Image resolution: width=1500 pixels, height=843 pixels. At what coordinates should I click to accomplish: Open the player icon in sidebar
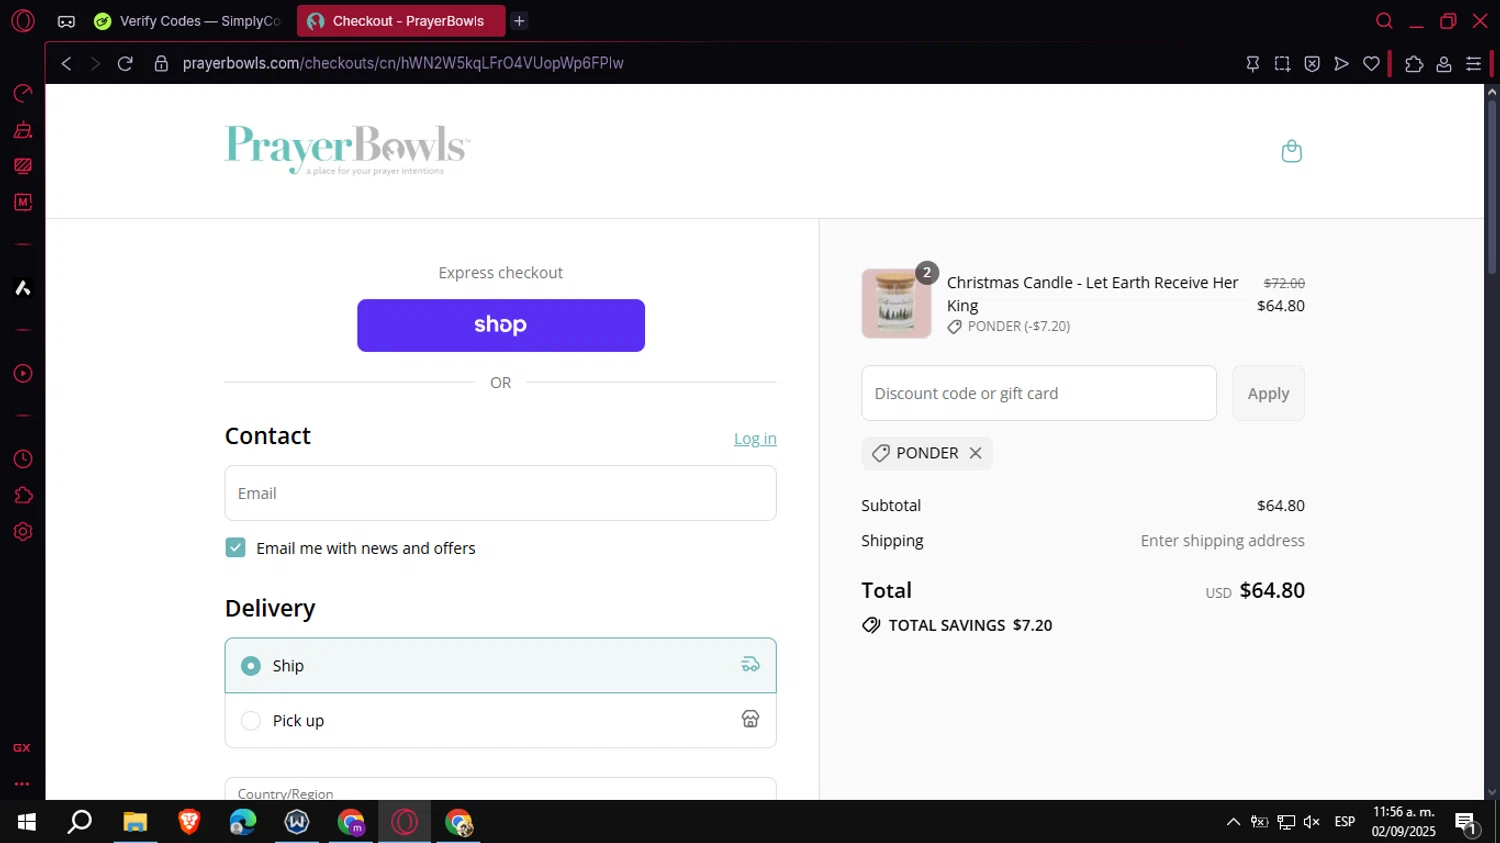22,374
